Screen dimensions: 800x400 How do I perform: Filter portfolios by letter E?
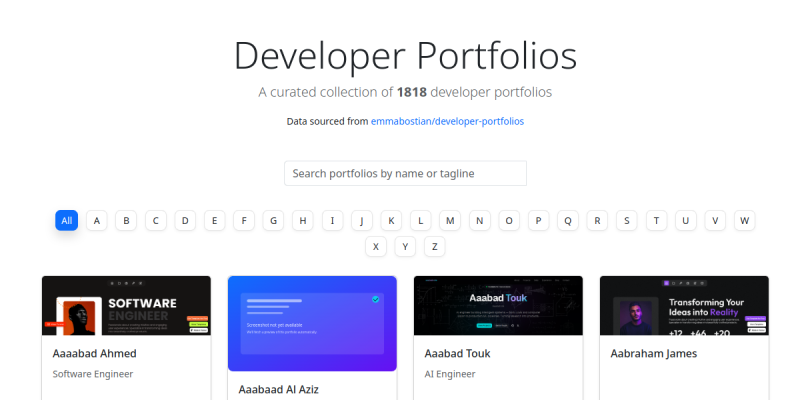pyautogui.click(x=214, y=220)
